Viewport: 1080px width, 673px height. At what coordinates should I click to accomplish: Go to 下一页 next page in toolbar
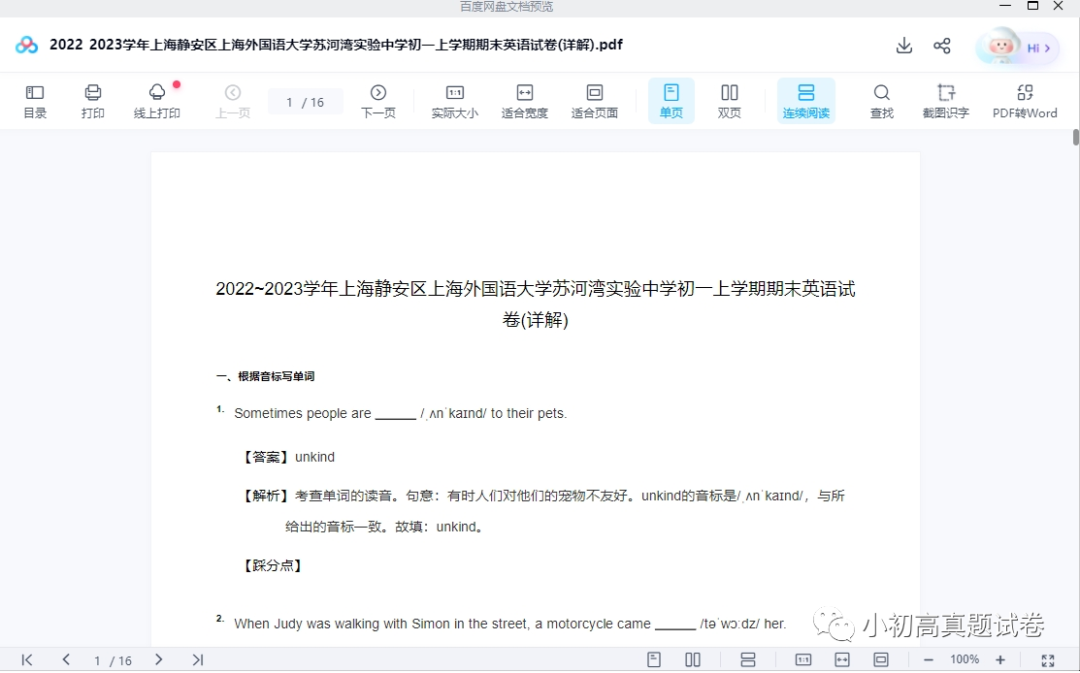[x=378, y=101]
